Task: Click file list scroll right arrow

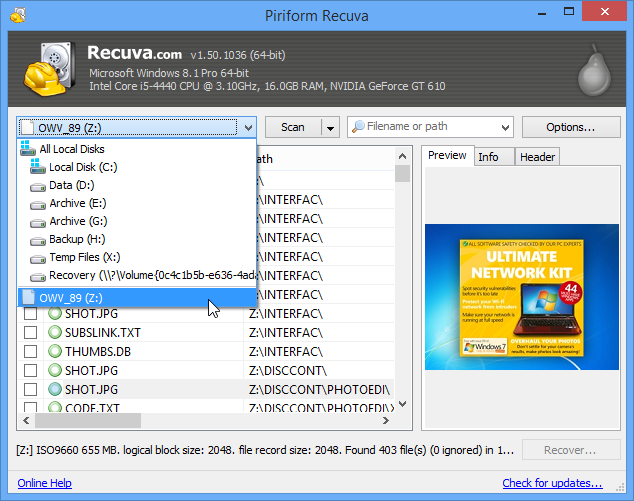Action: coord(385,421)
